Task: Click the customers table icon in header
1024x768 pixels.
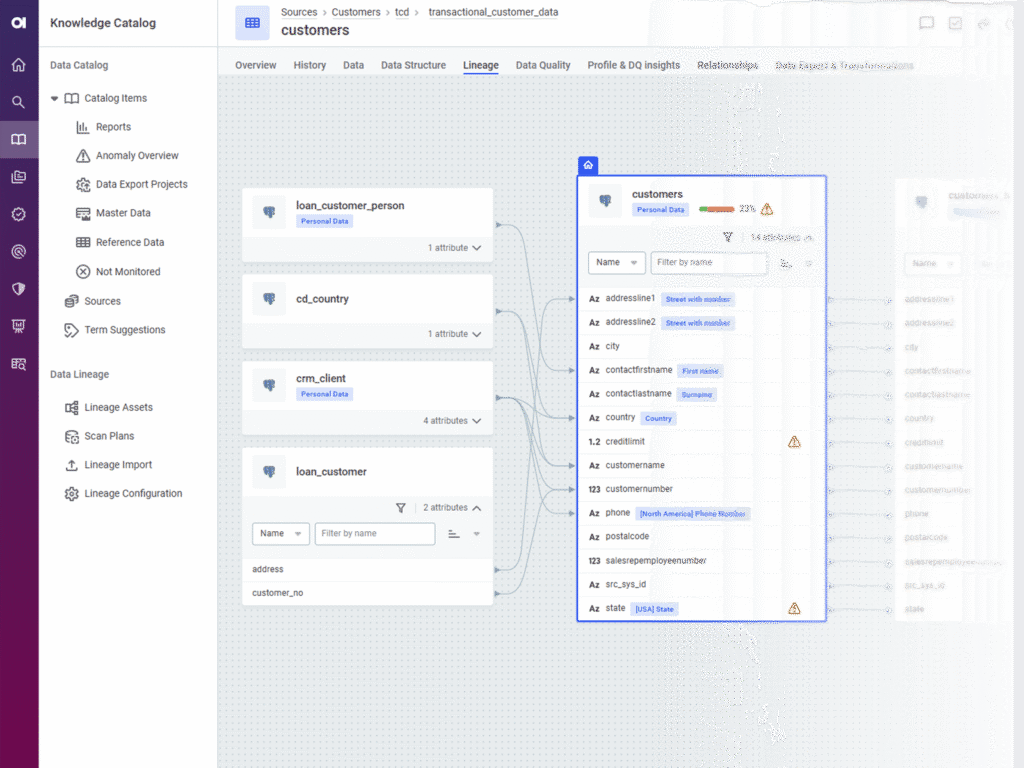Action: click(x=252, y=23)
